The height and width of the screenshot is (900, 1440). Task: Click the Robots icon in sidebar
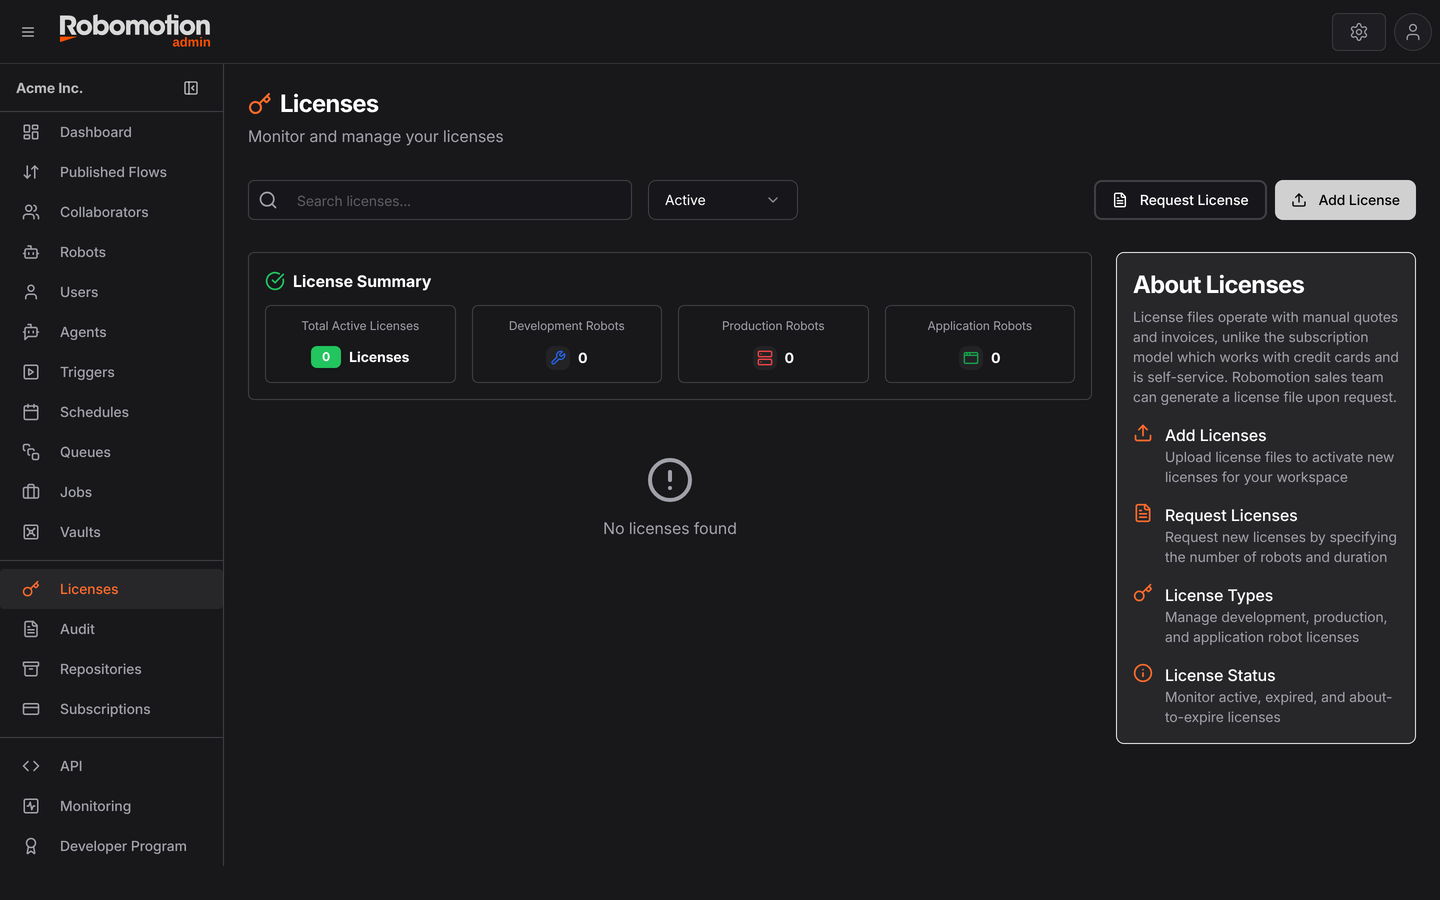click(x=31, y=252)
